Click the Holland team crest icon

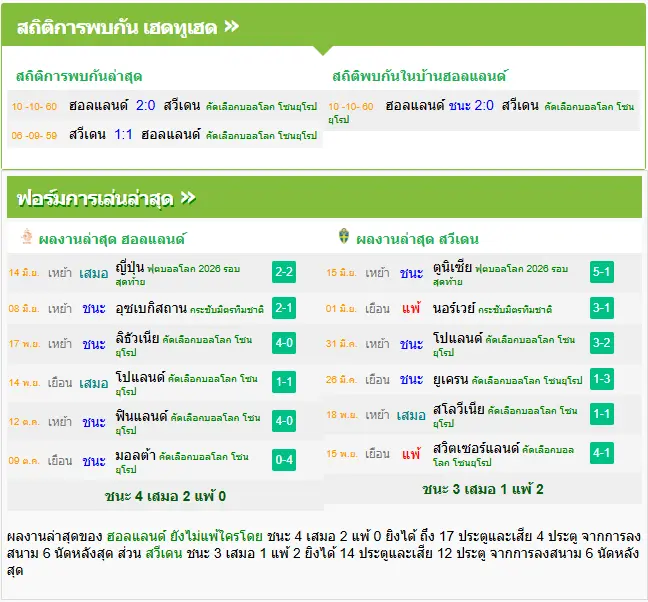27,237
